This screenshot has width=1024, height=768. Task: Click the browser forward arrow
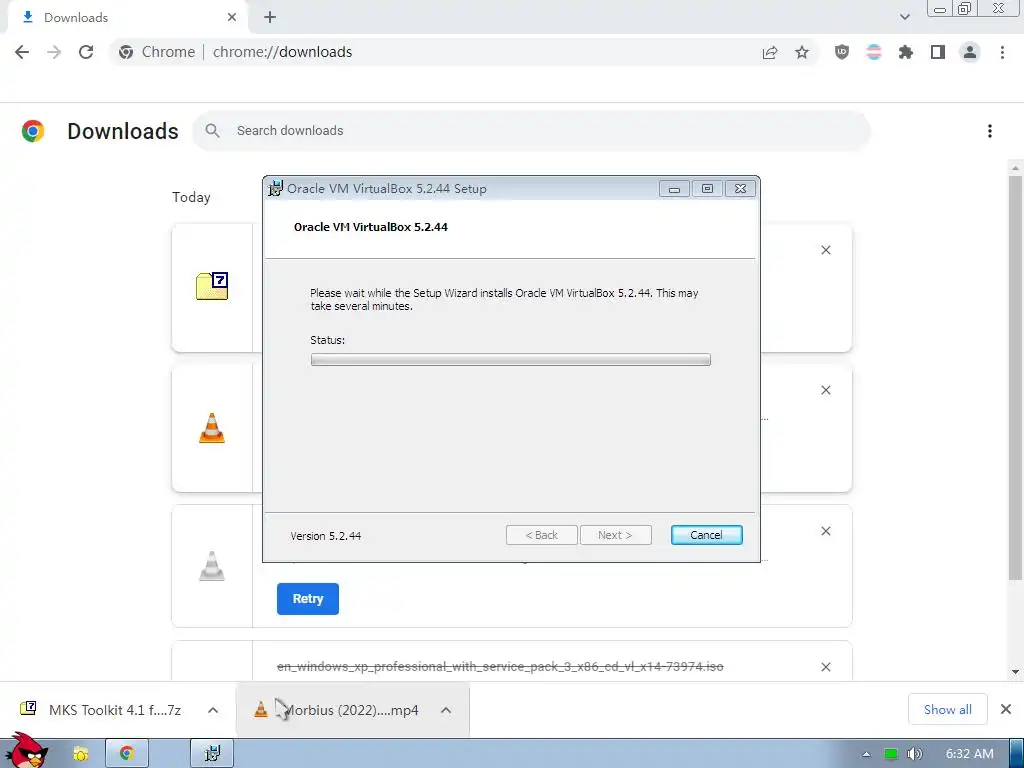click(54, 52)
